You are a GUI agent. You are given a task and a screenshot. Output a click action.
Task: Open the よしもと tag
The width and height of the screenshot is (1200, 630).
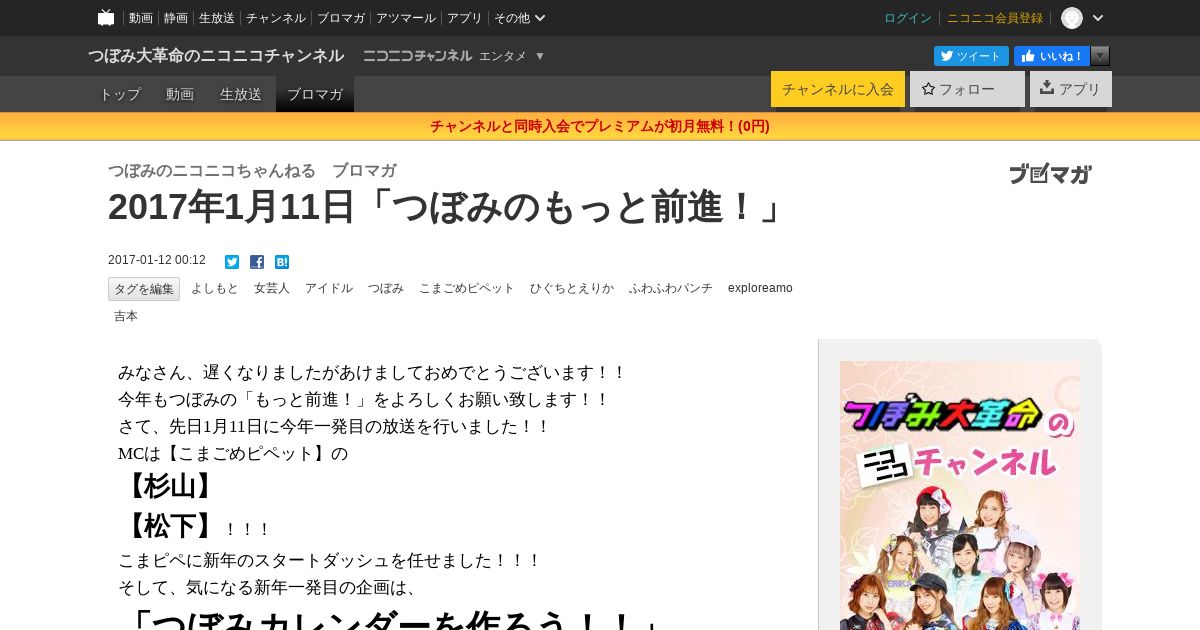point(215,288)
